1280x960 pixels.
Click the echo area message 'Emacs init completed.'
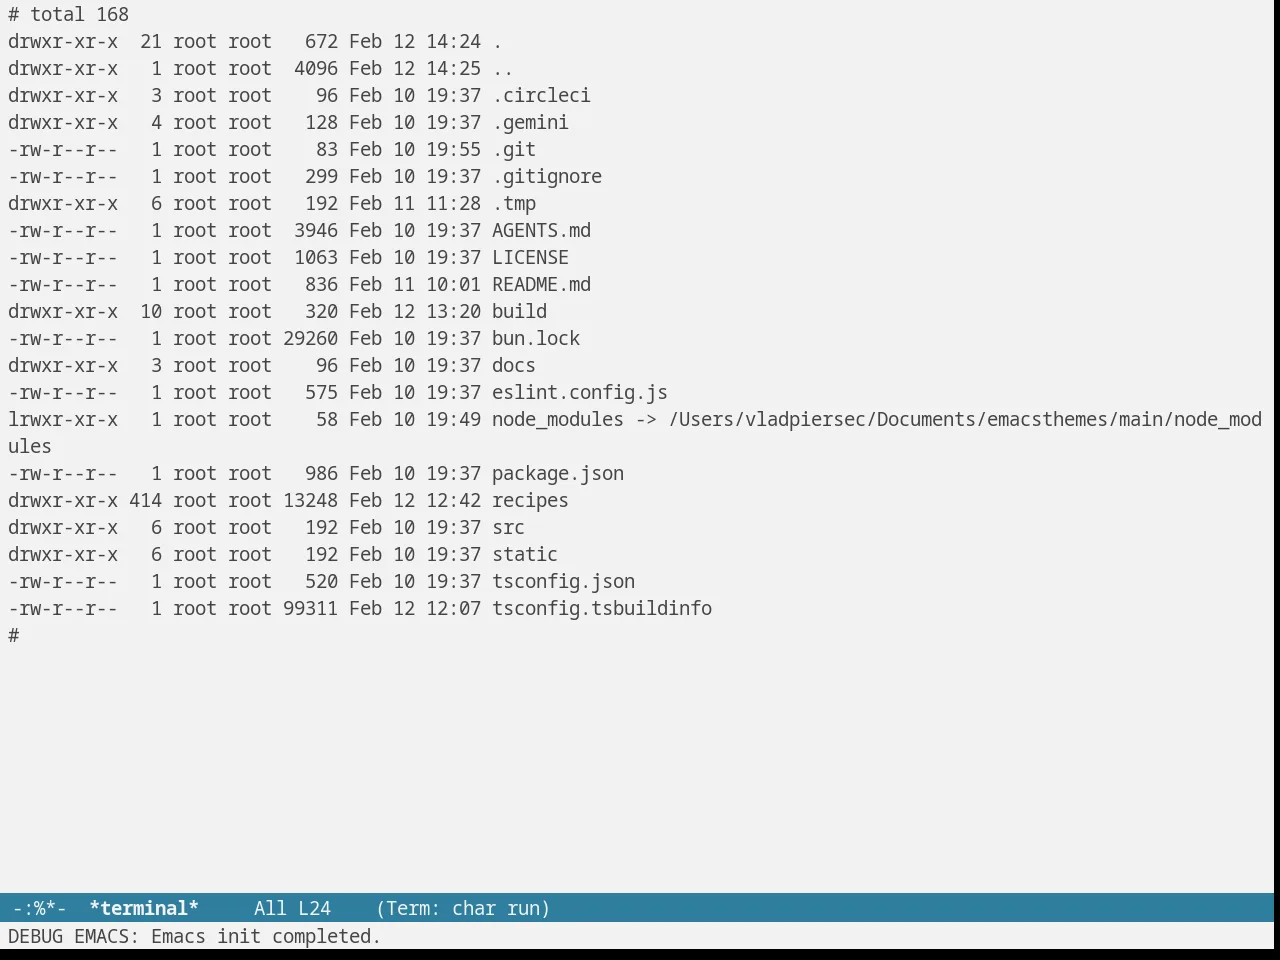(x=266, y=936)
